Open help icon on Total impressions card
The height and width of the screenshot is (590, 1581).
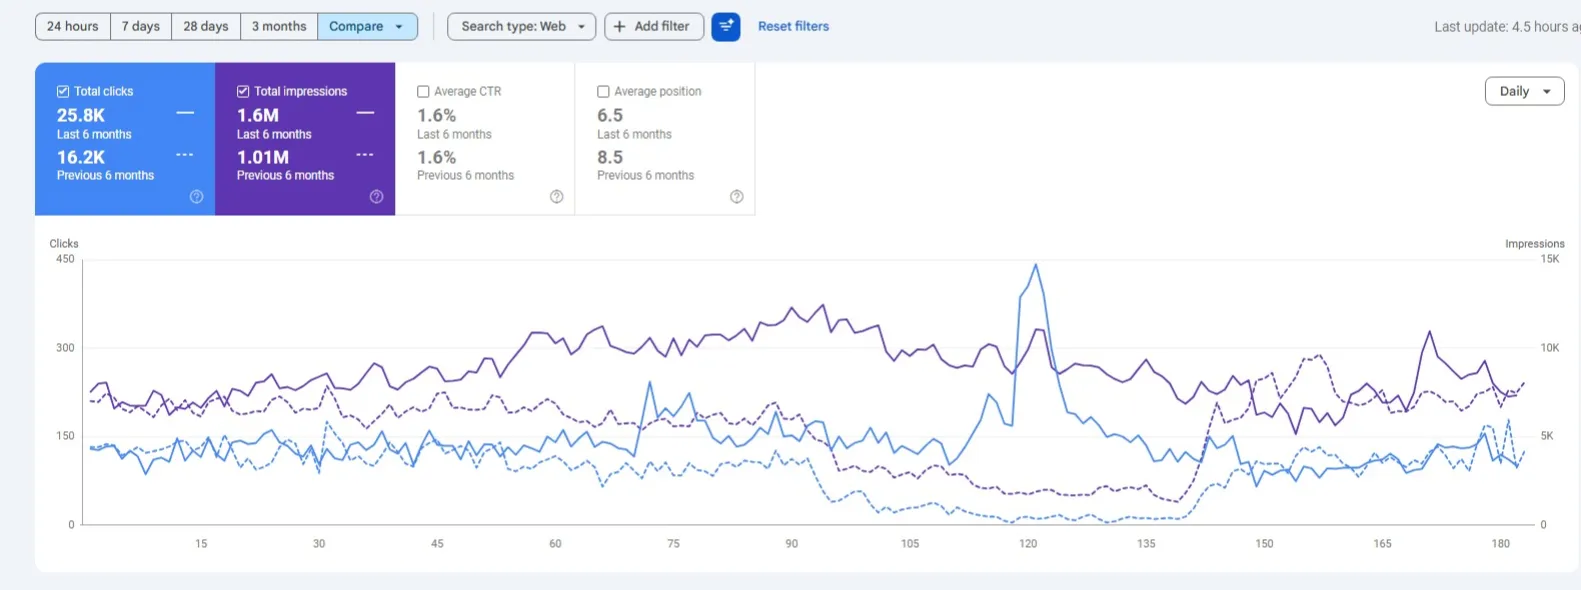click(376, 197)
